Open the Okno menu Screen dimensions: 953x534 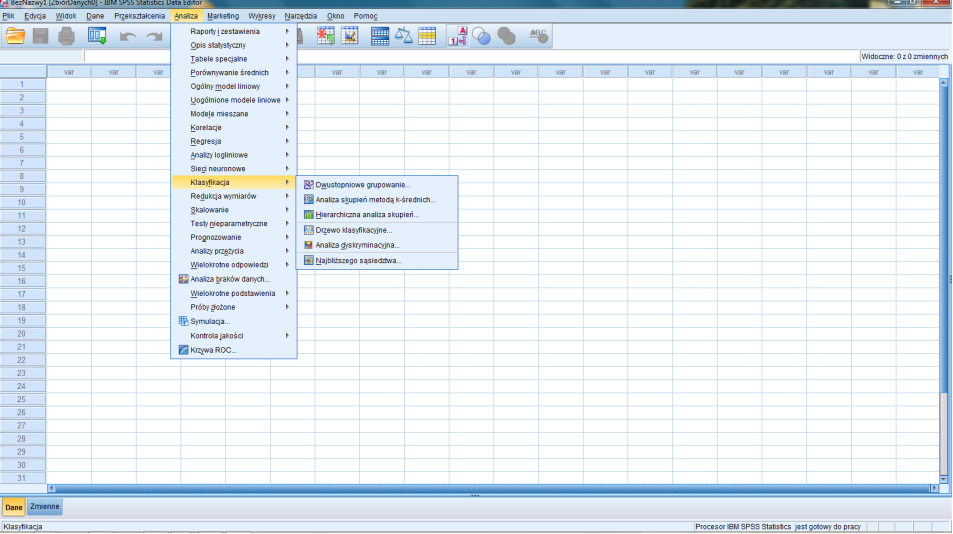(x=335, y=16)
